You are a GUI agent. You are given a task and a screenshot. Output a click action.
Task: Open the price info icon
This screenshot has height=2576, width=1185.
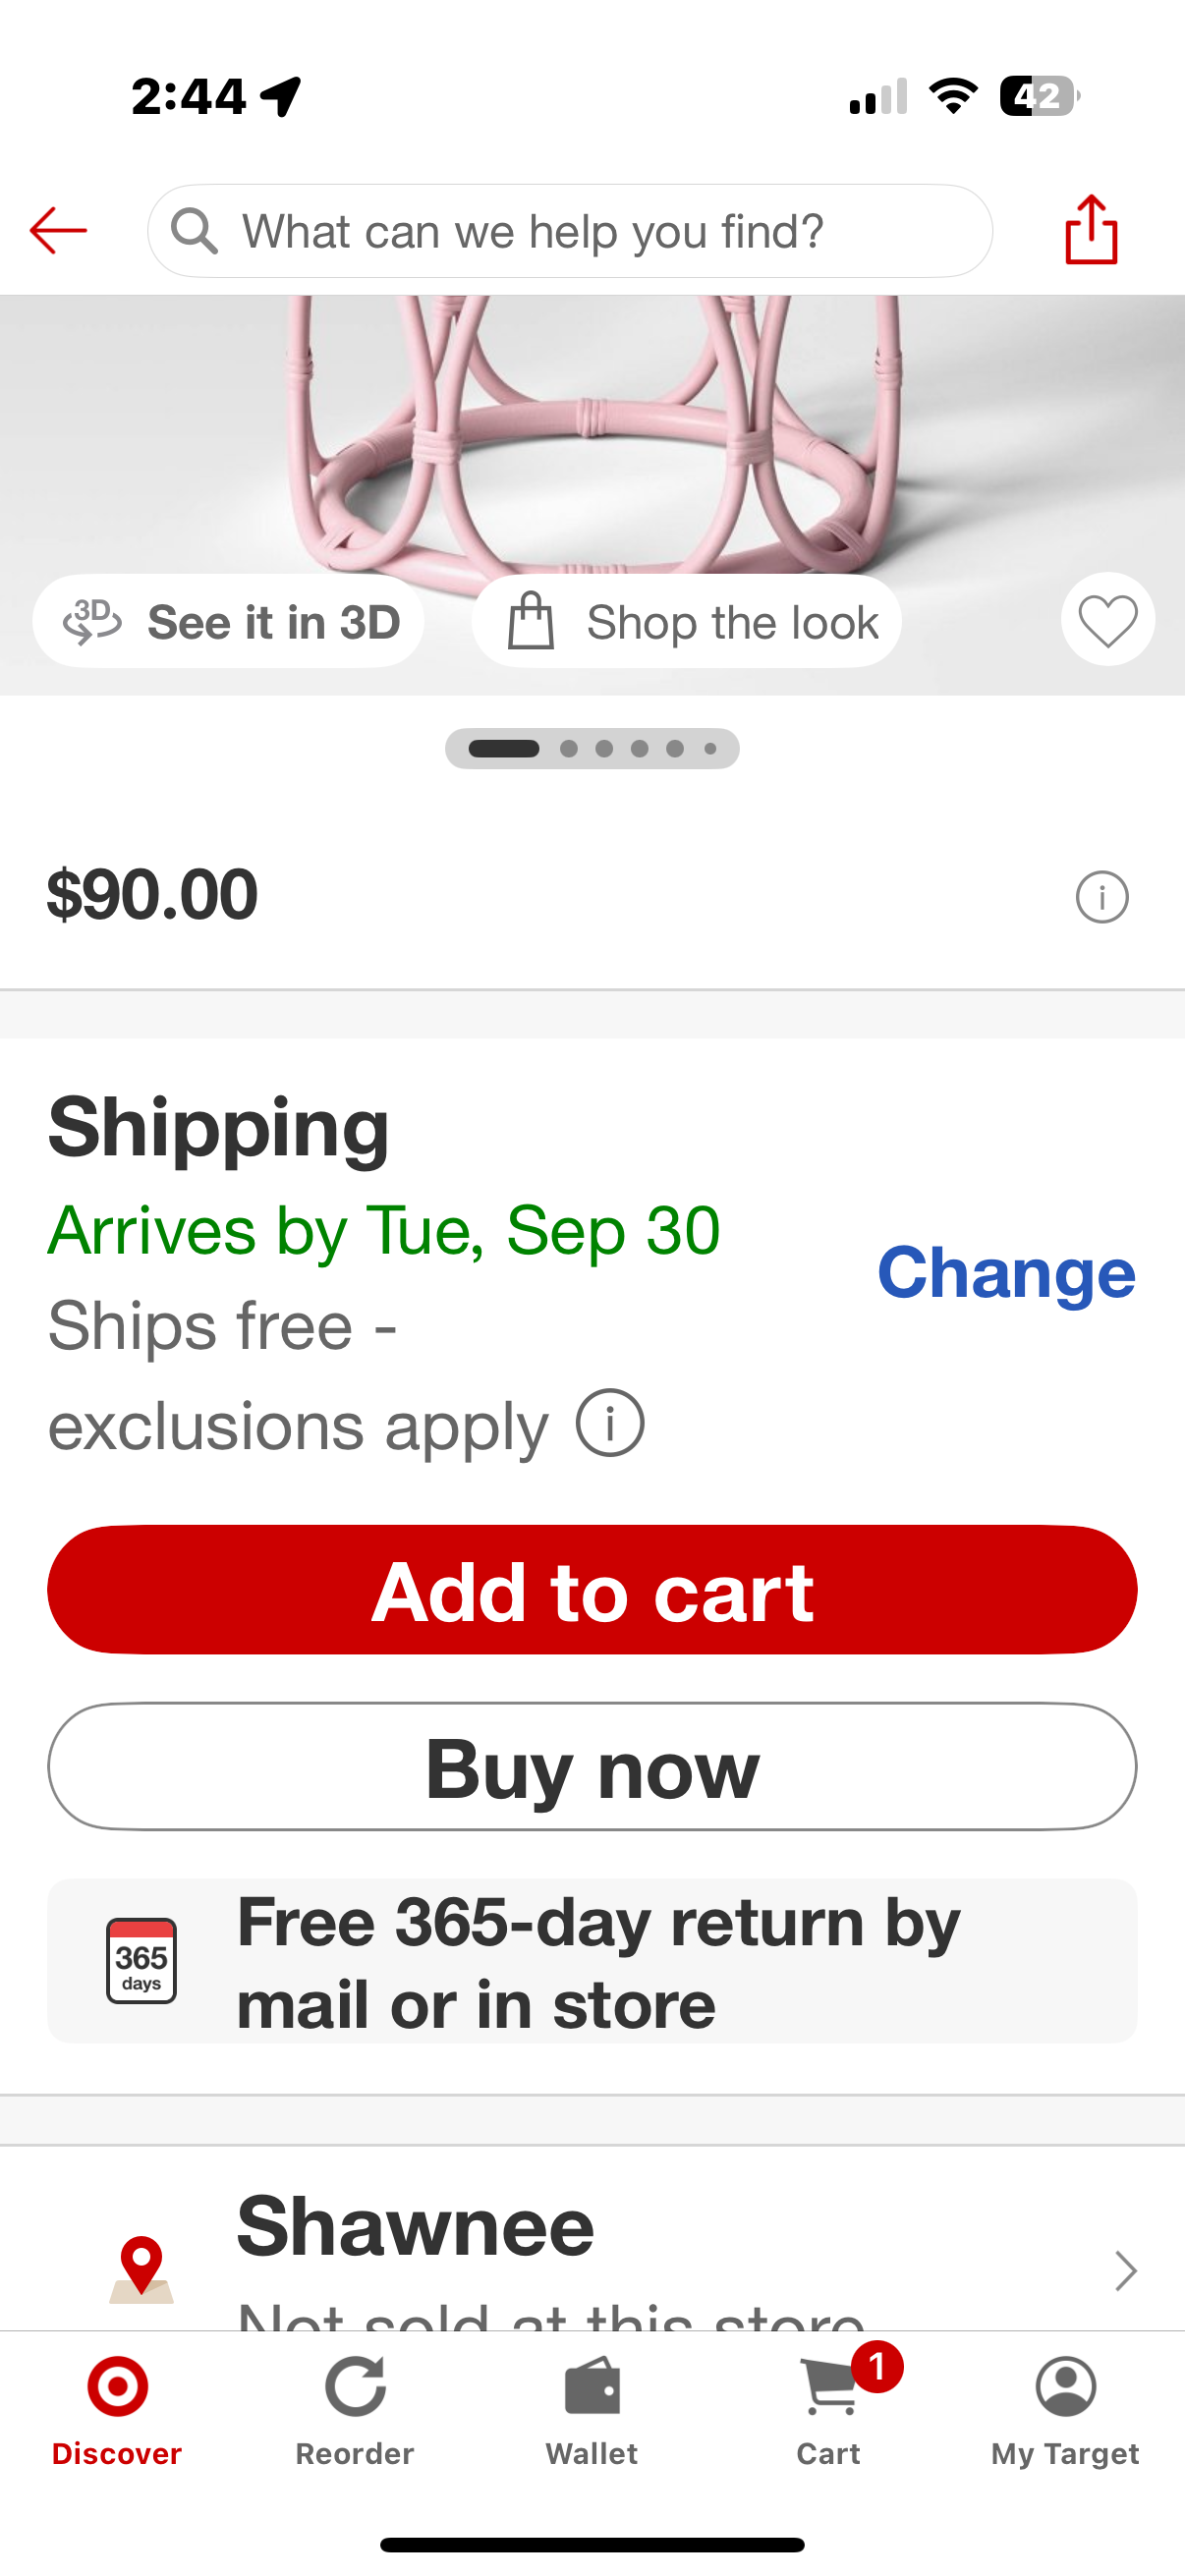[1101, 897]
